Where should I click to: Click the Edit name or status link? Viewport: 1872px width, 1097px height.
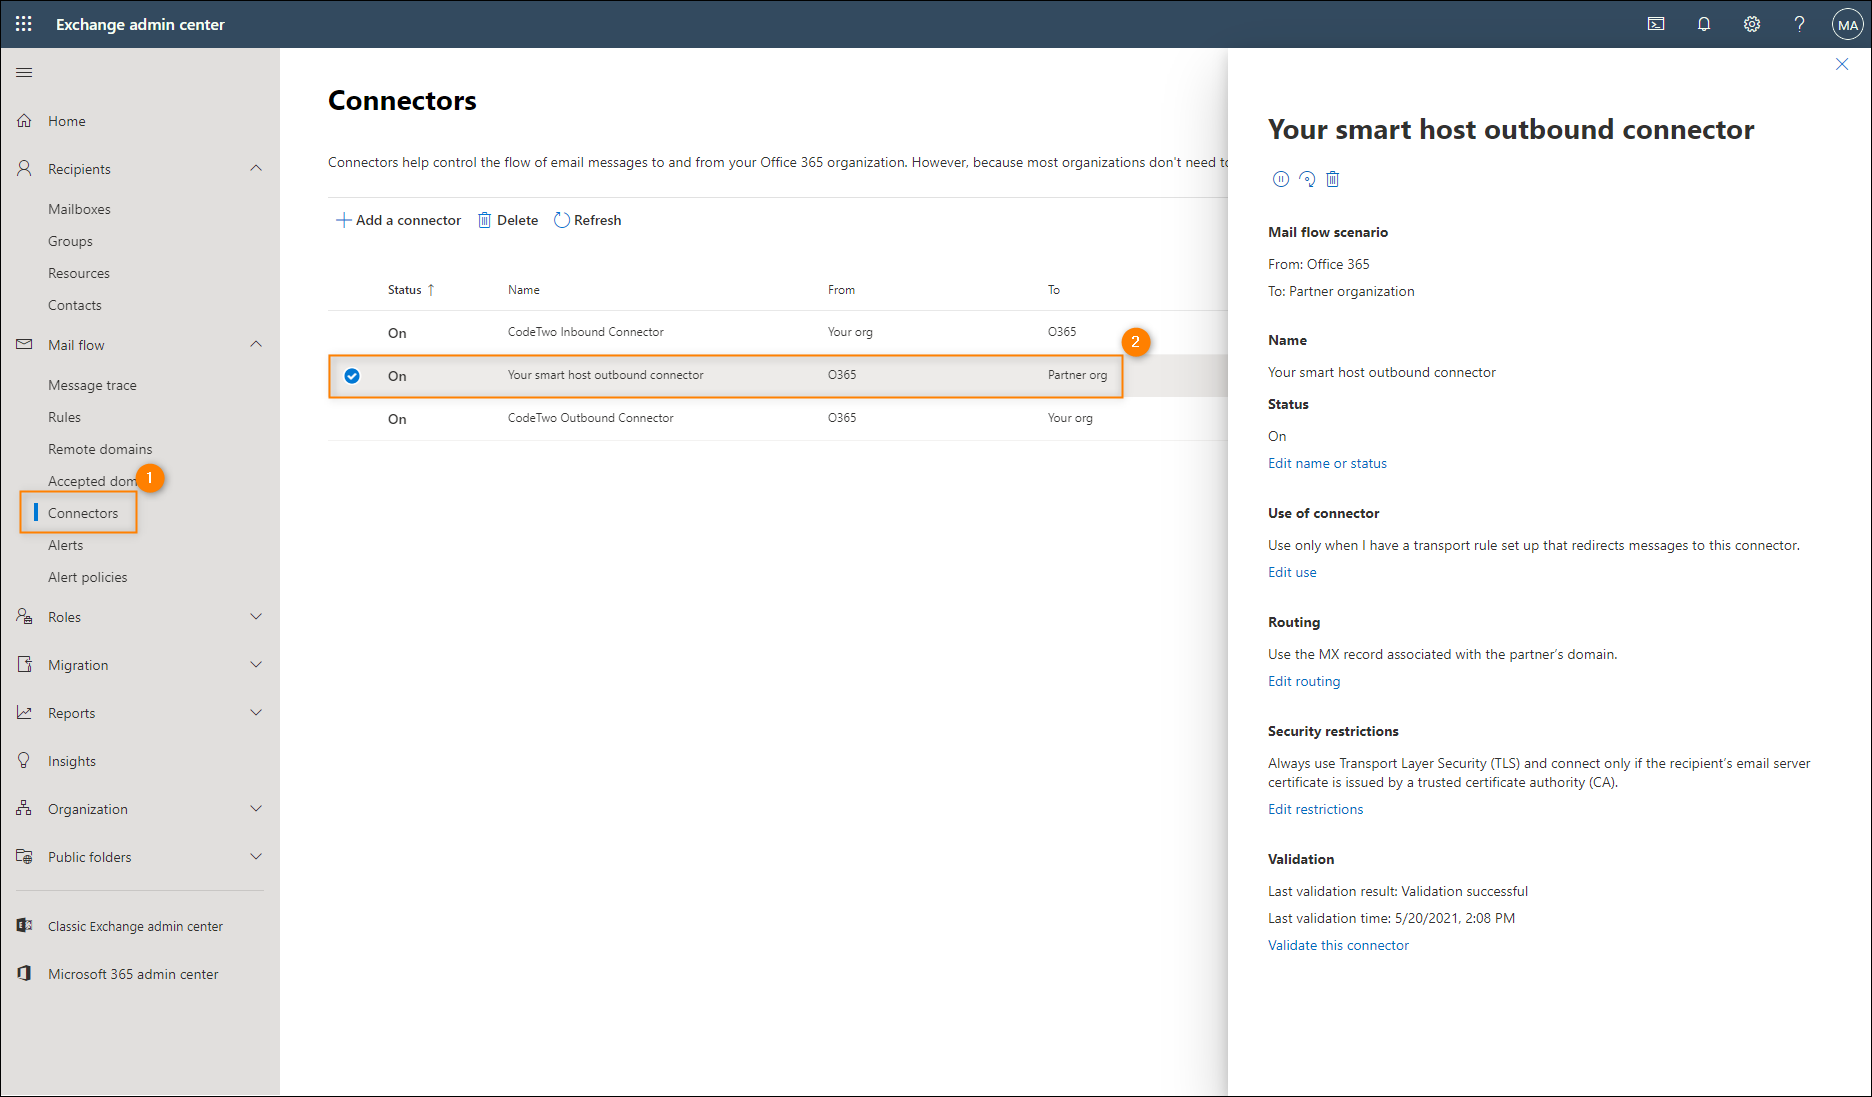pos(1327,463)
